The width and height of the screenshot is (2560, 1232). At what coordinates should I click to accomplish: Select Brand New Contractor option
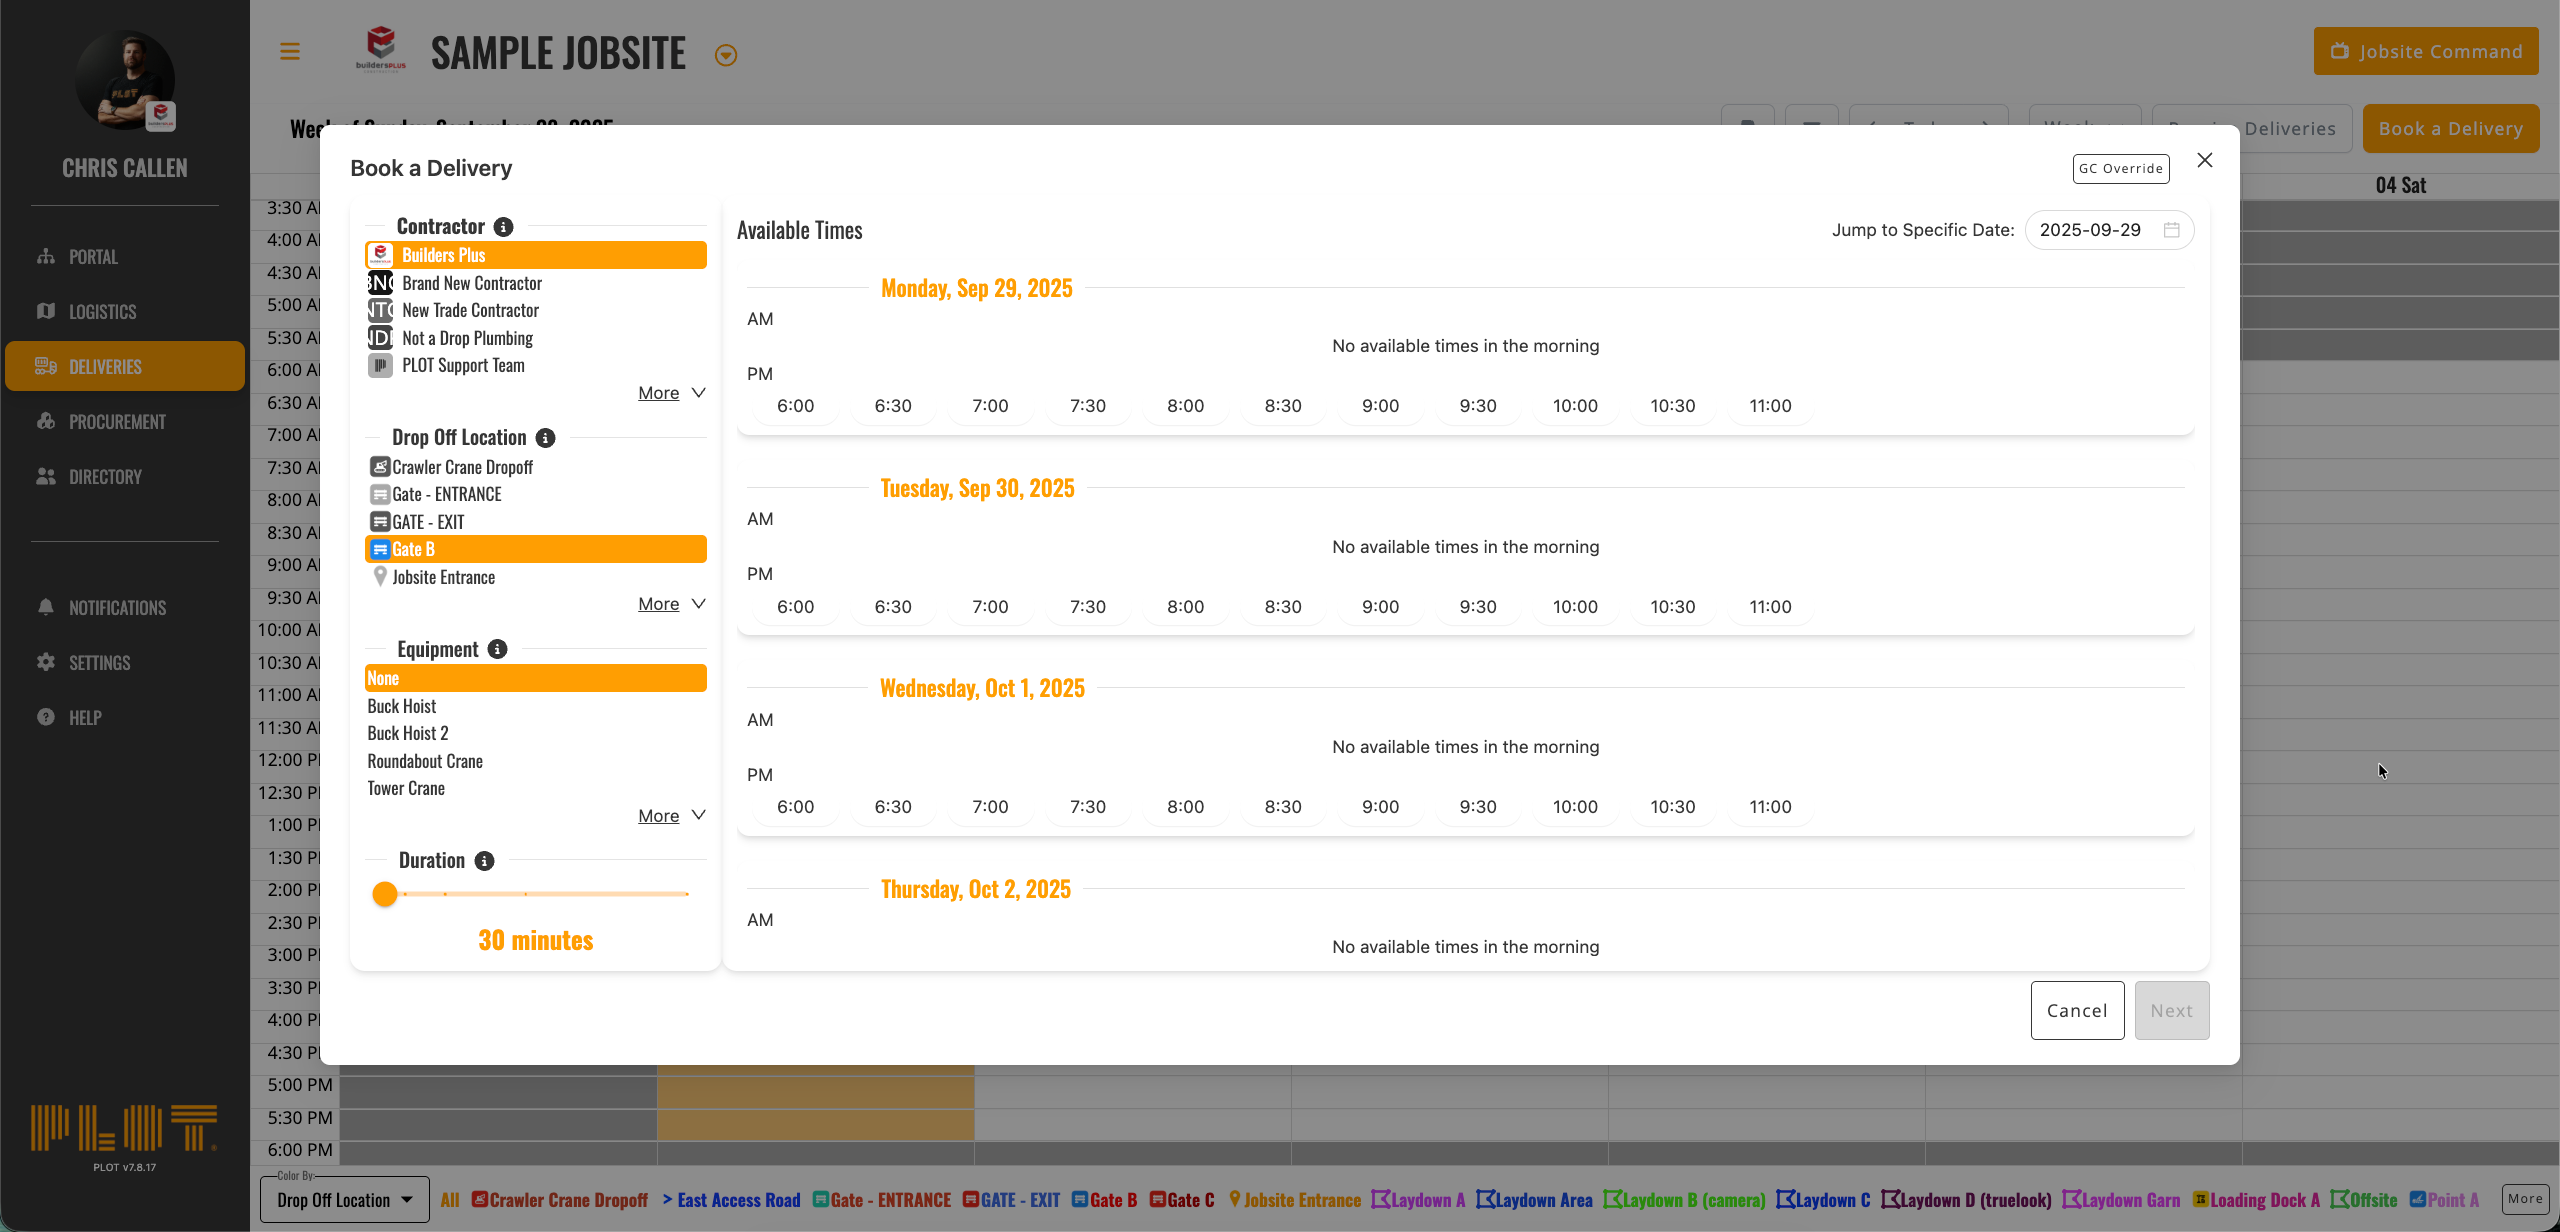[x=471, y=283]
